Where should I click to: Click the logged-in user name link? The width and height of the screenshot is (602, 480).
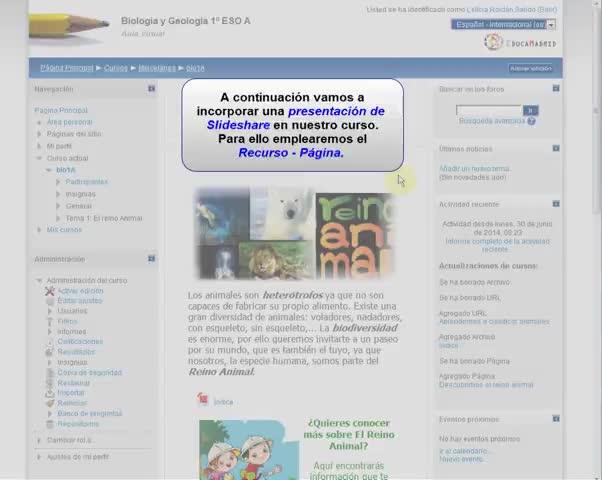(512, 10)
